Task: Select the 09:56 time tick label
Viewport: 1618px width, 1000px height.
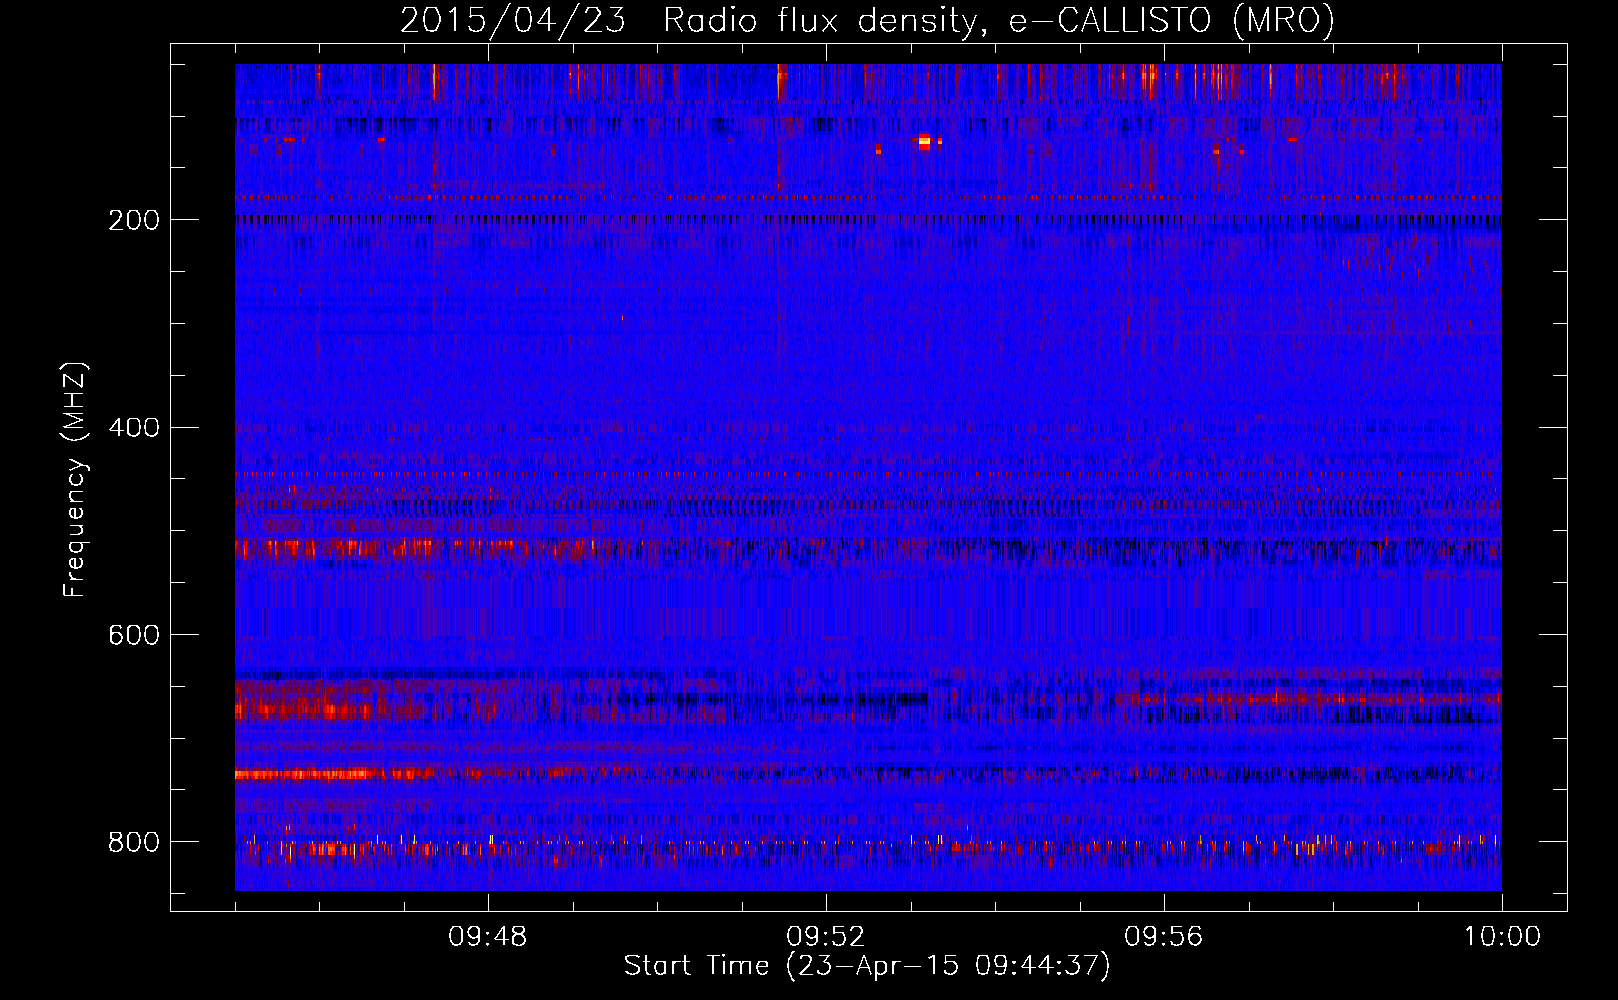Action: 1164,937
